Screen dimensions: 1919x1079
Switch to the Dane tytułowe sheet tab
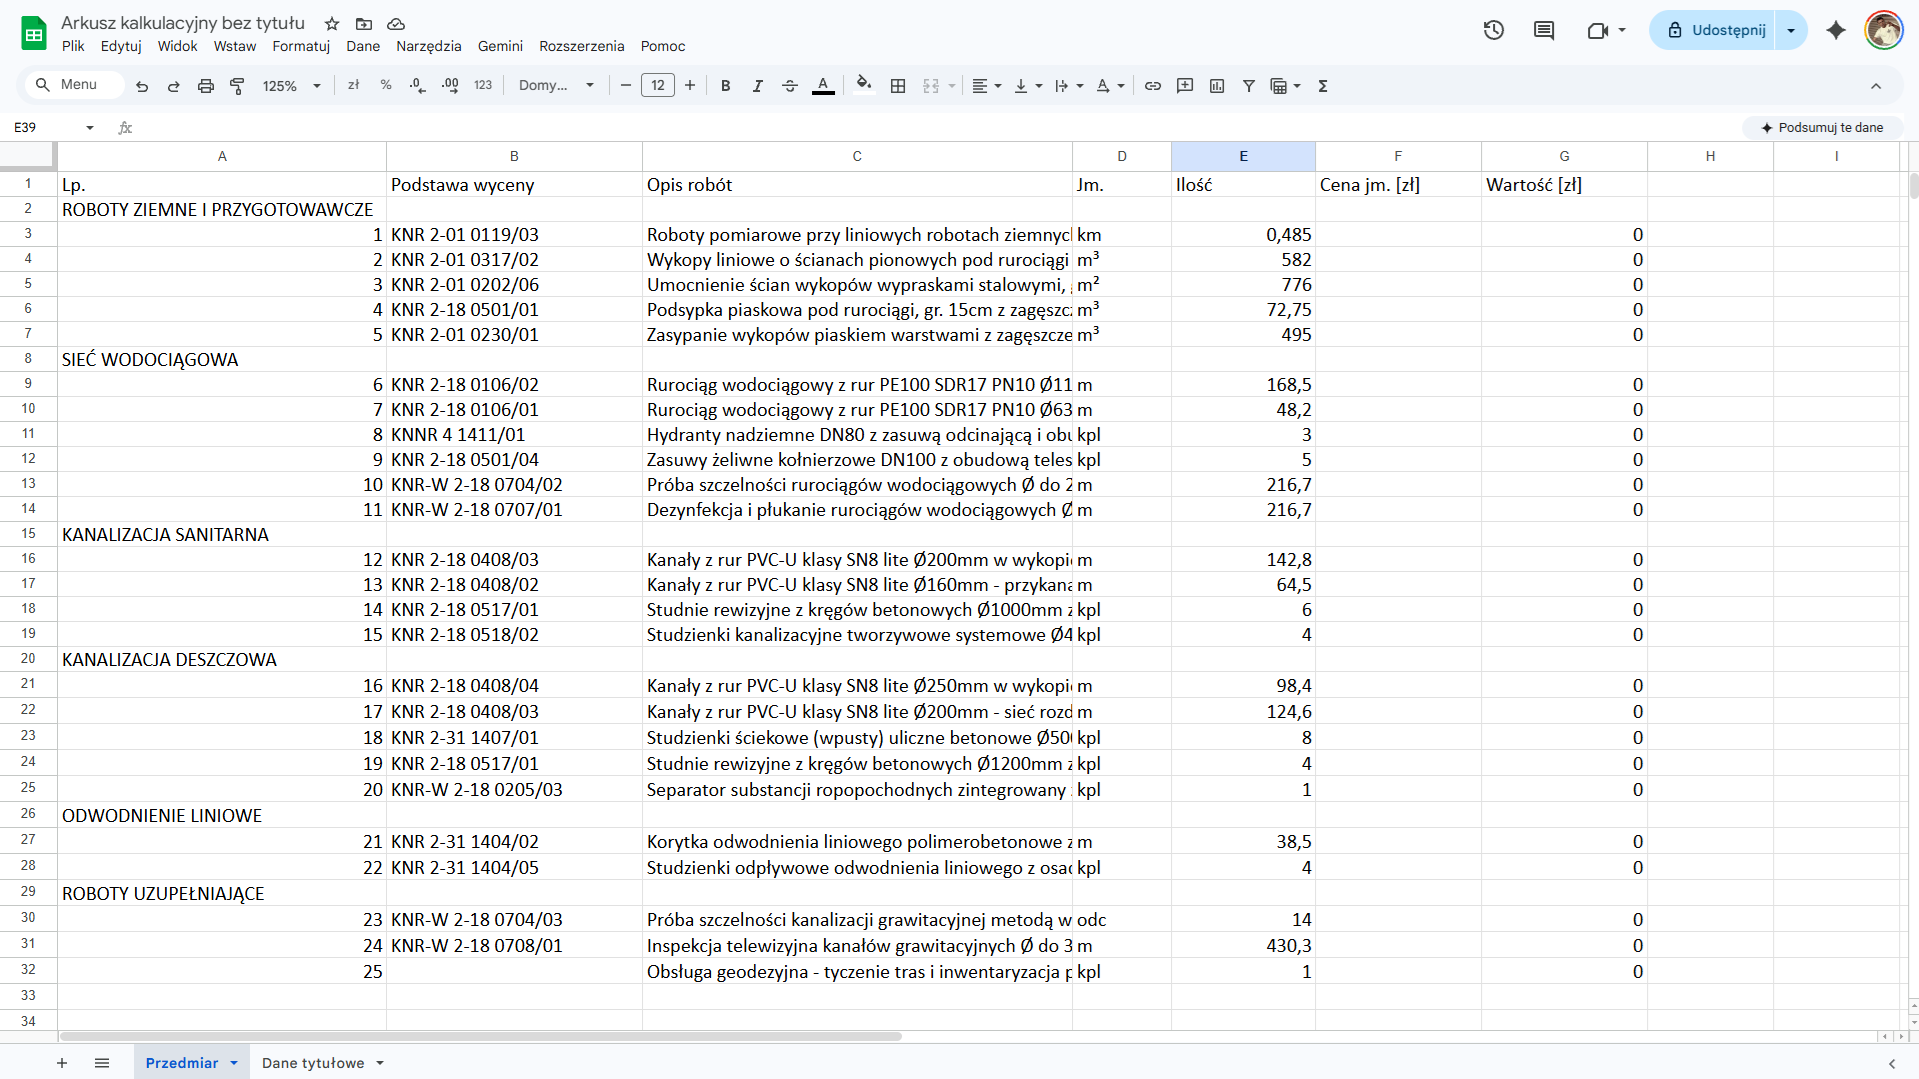(x=313, y=1063)
